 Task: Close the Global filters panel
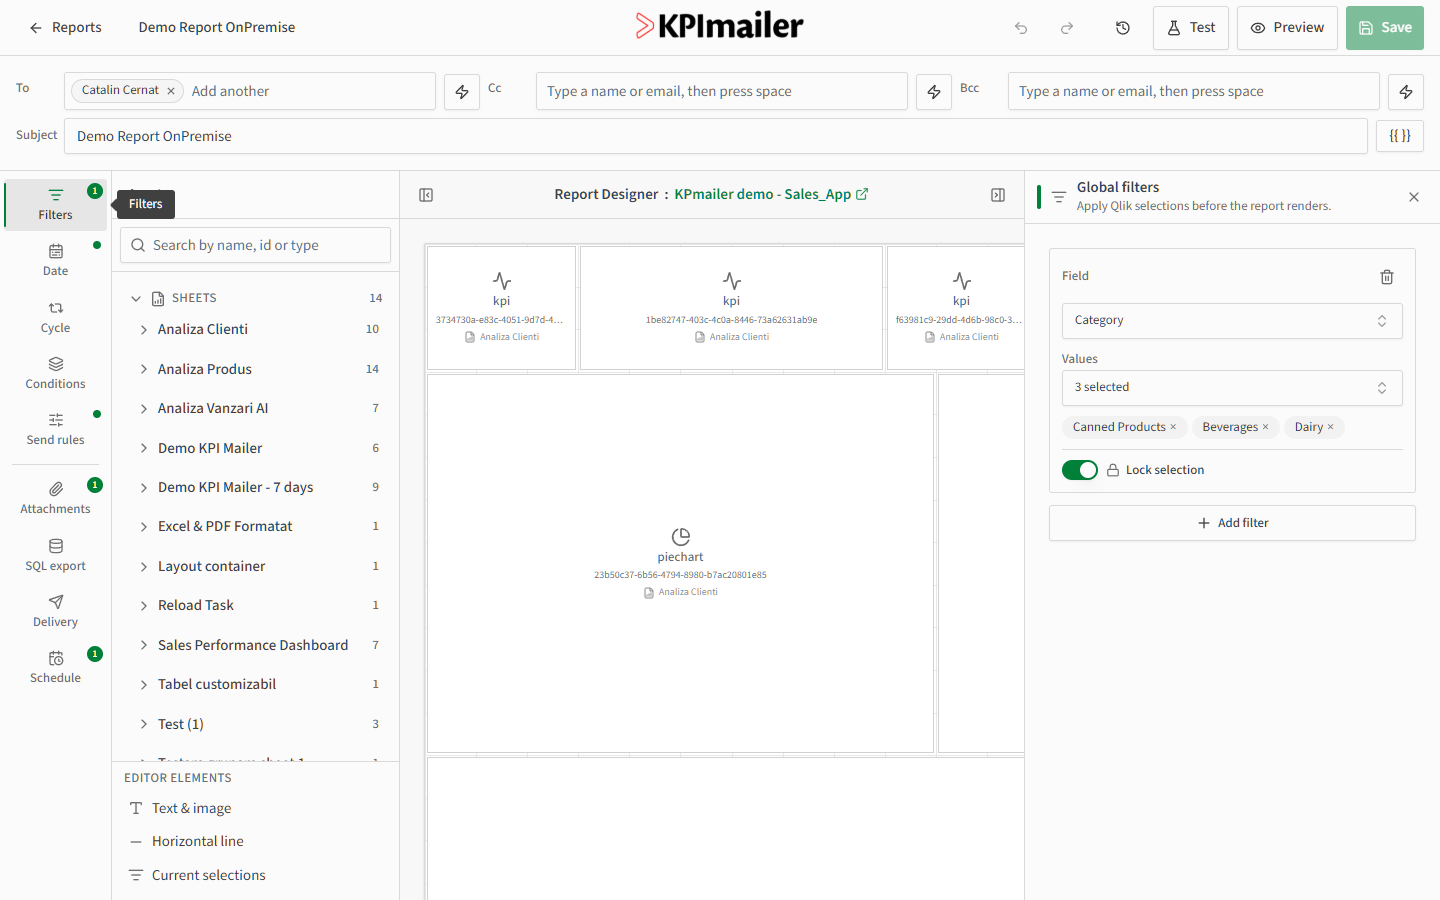pyautogui.click(x=1414, y=197)
